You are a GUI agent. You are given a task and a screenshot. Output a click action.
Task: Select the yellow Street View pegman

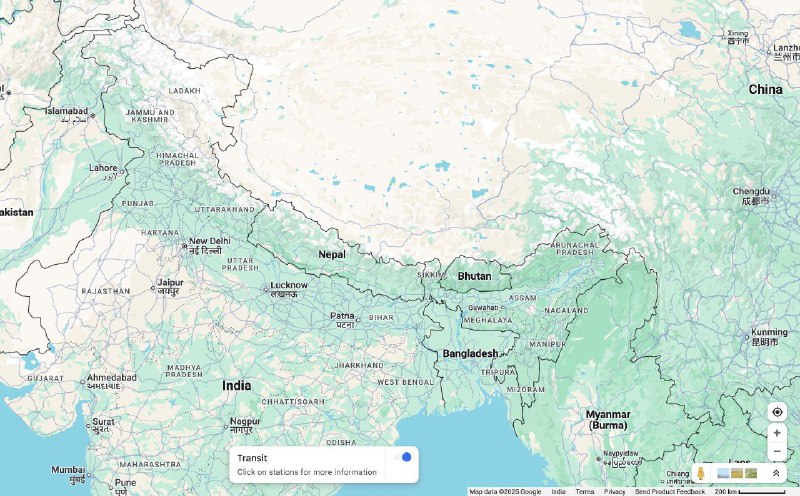coord(701,473)
